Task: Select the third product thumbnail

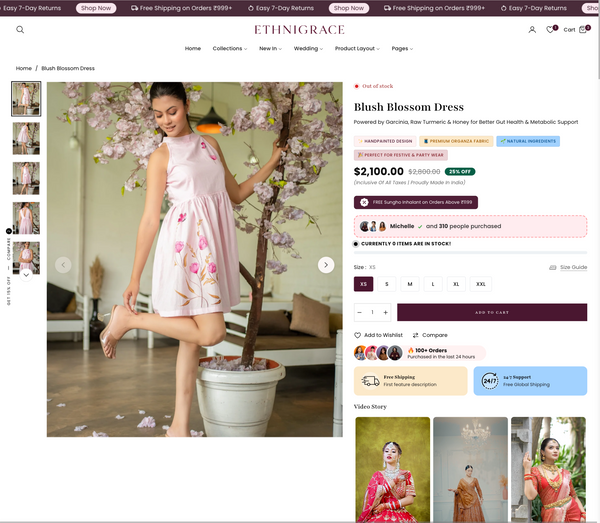Action: [x=26, y=178]
